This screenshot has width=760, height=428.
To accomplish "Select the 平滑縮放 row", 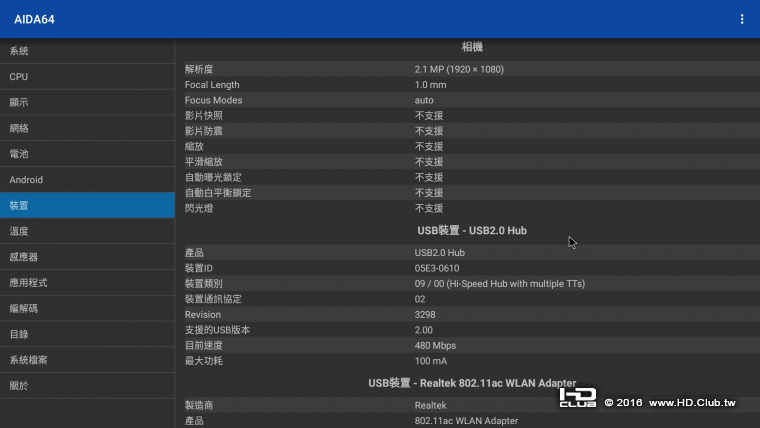I will click(472, 162).
